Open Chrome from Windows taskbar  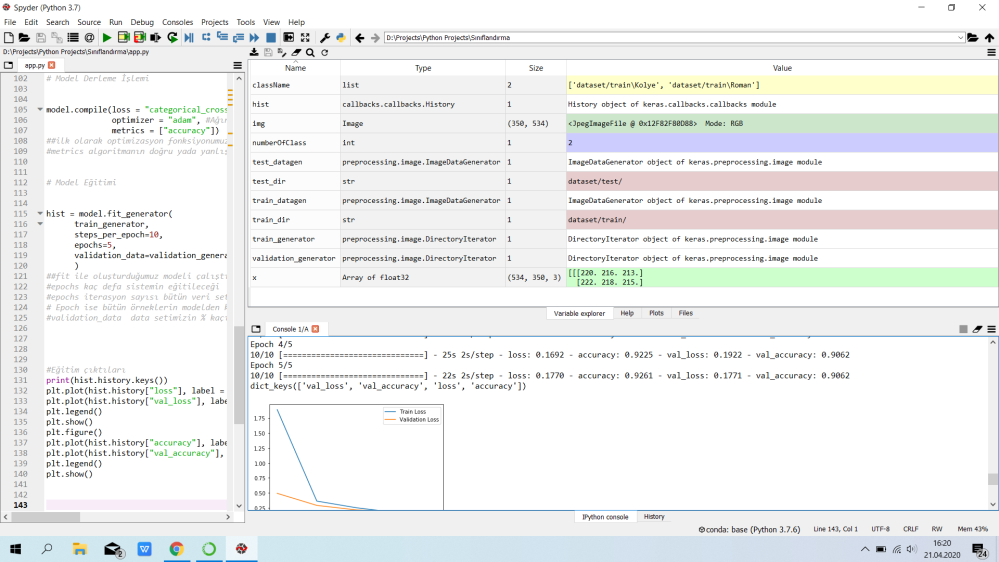[176, 549]
